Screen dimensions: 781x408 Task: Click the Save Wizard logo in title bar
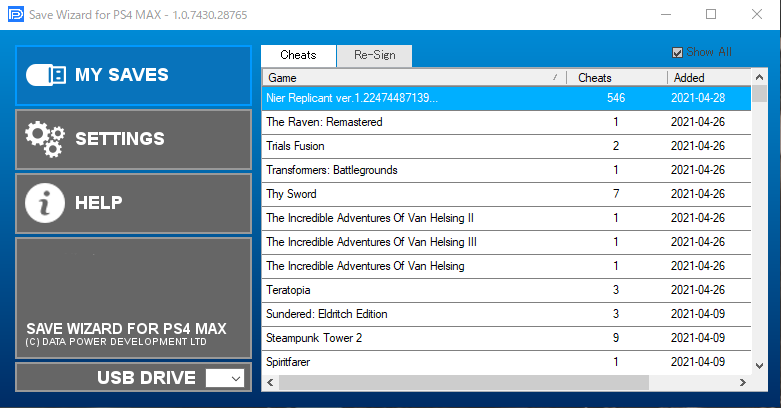[15, 14]
